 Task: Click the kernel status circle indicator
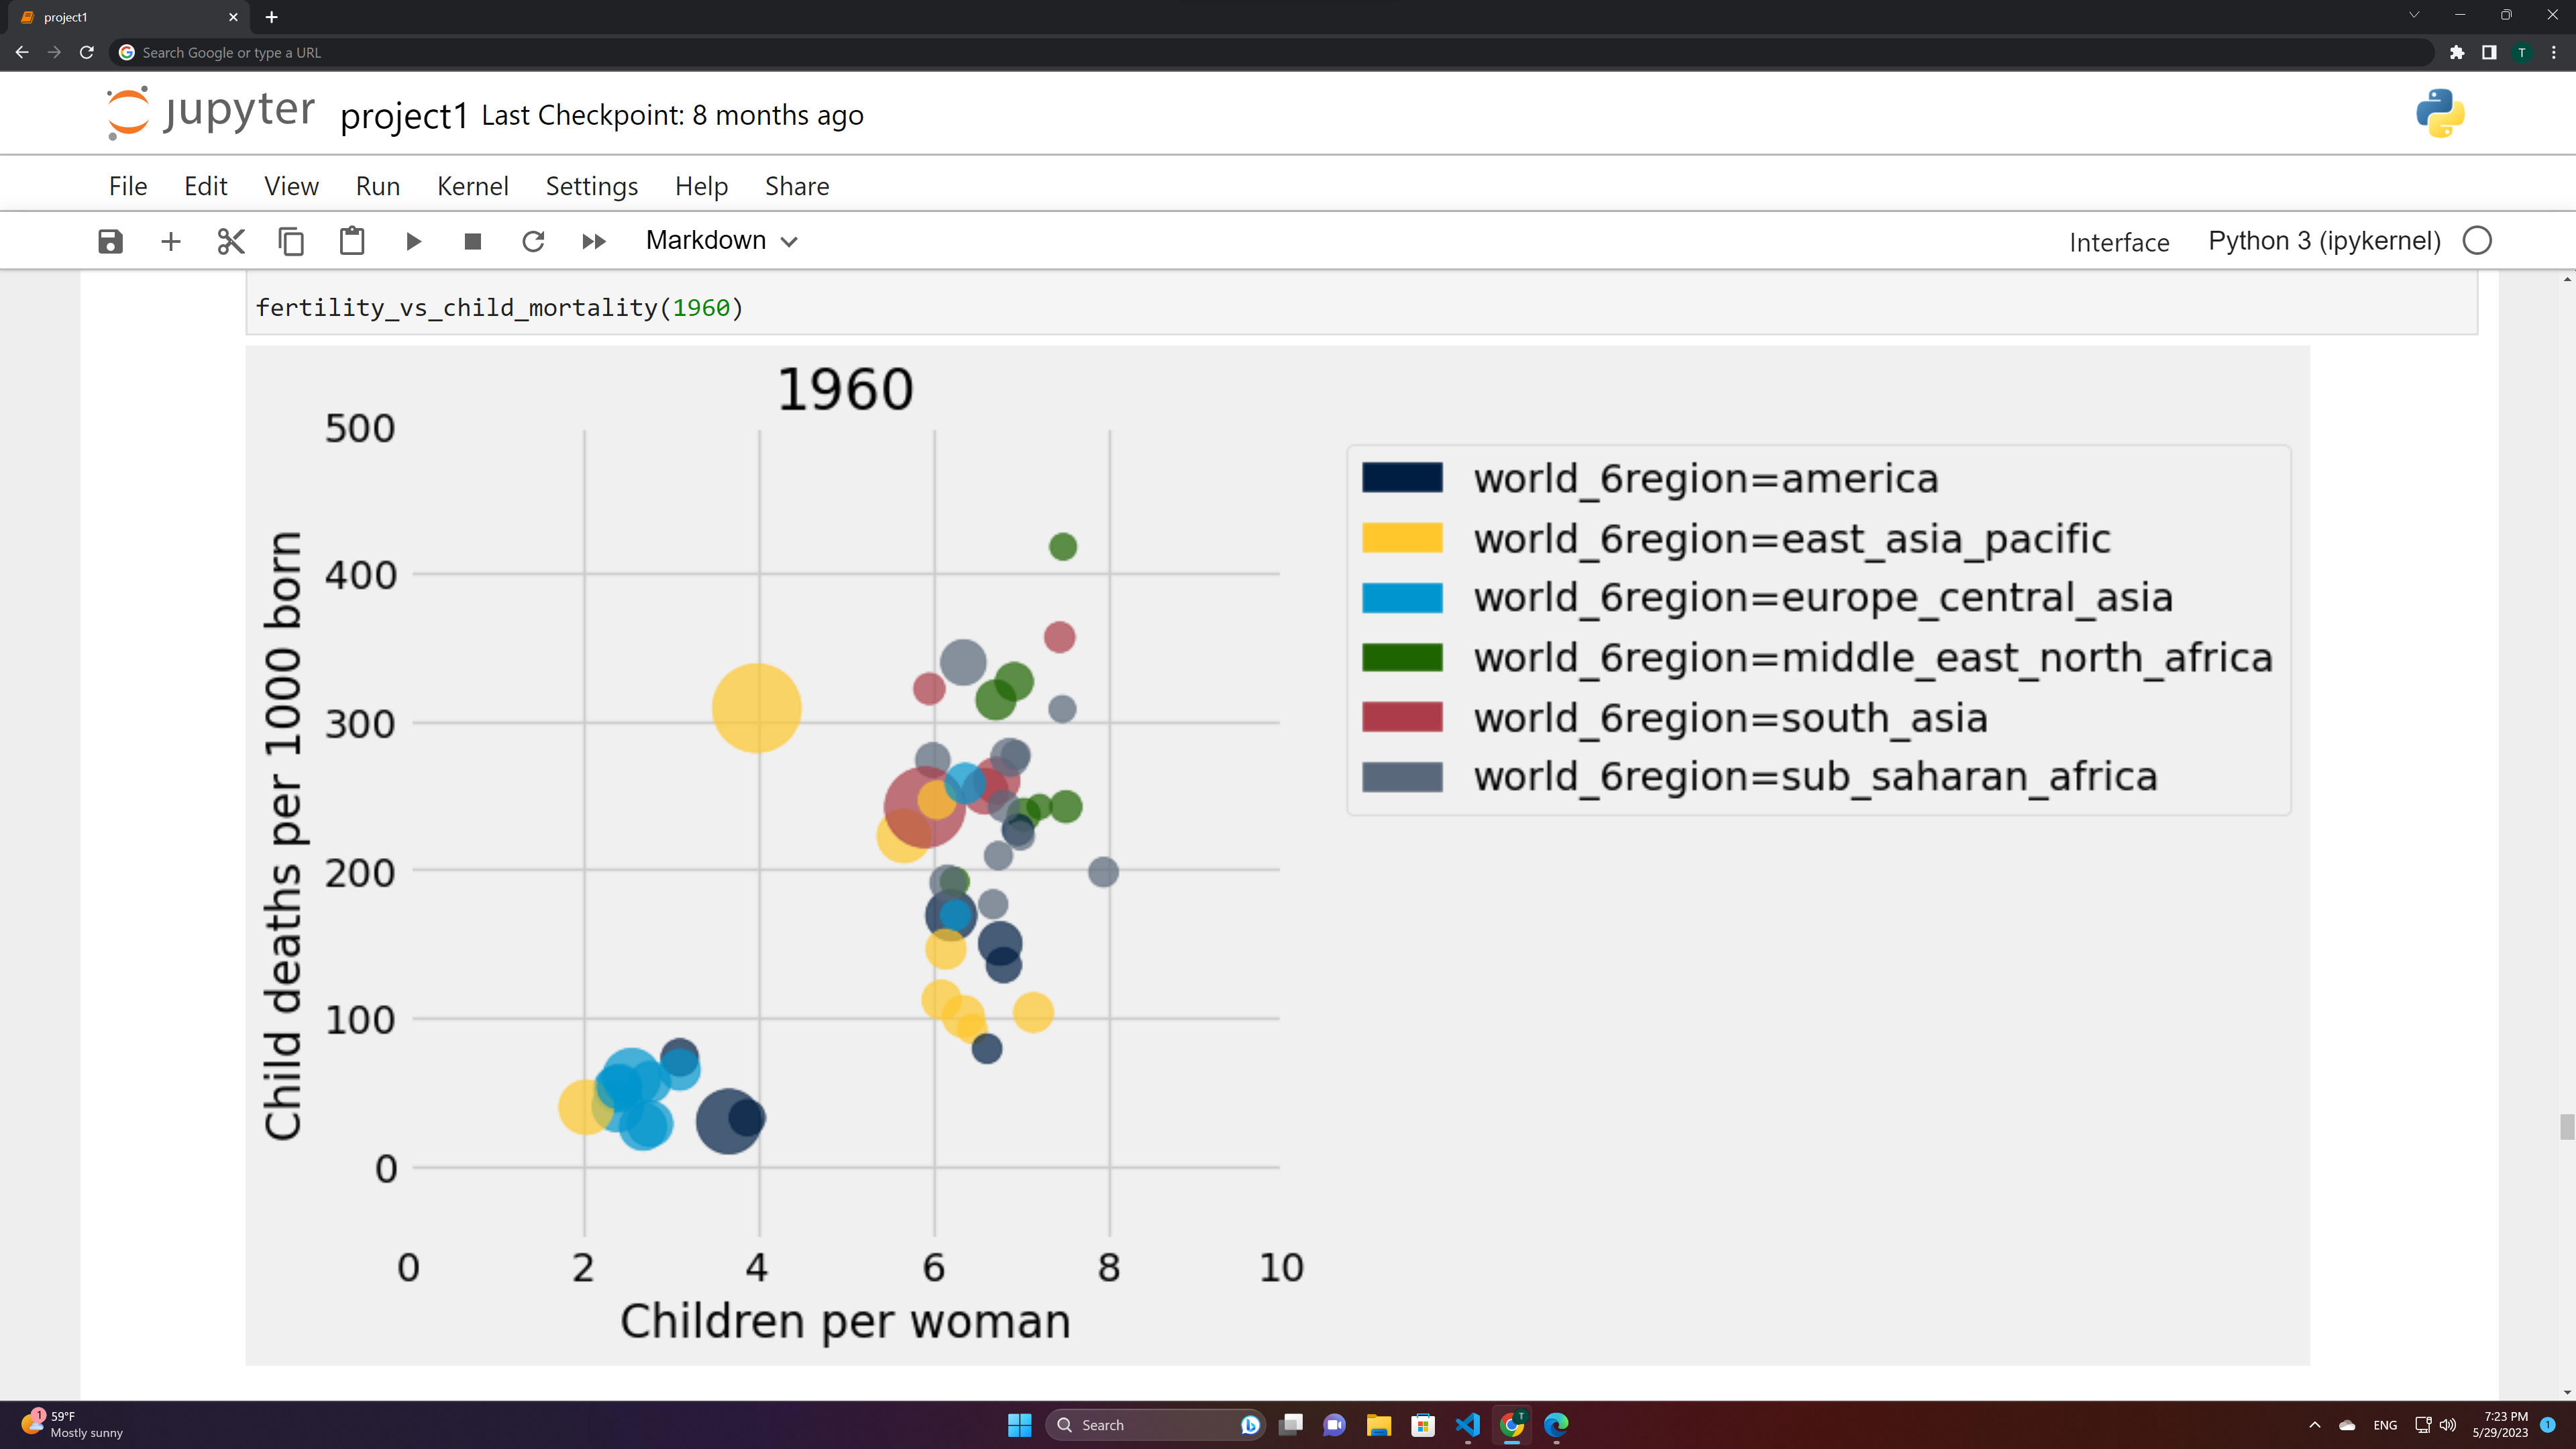[2477, 241]
